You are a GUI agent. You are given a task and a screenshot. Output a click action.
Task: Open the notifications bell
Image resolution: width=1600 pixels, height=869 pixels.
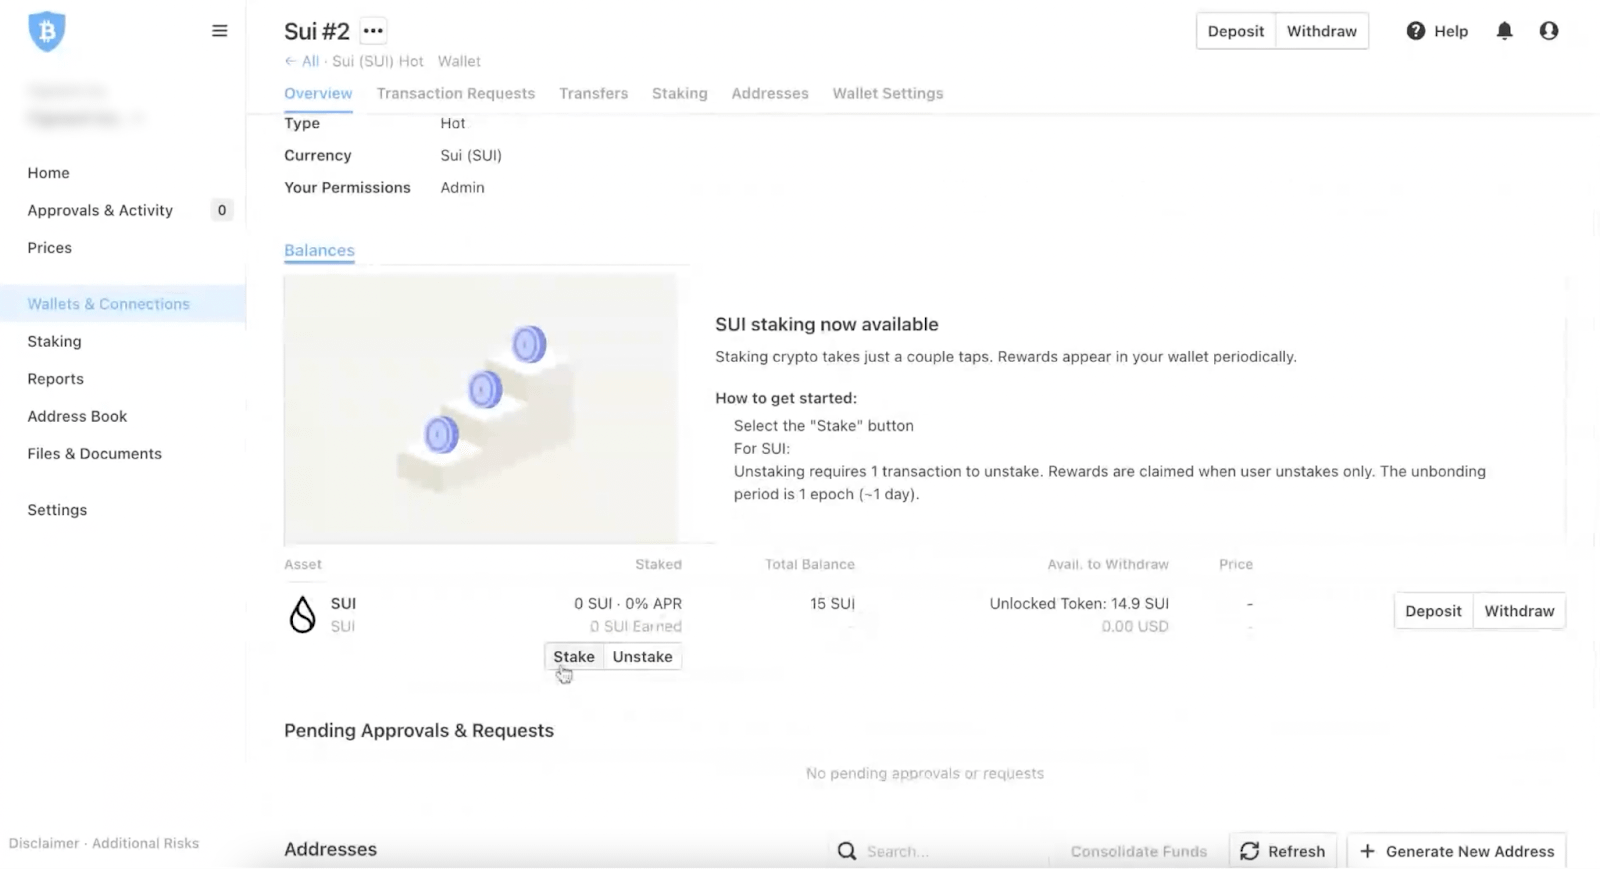[x=1504, y=31]
